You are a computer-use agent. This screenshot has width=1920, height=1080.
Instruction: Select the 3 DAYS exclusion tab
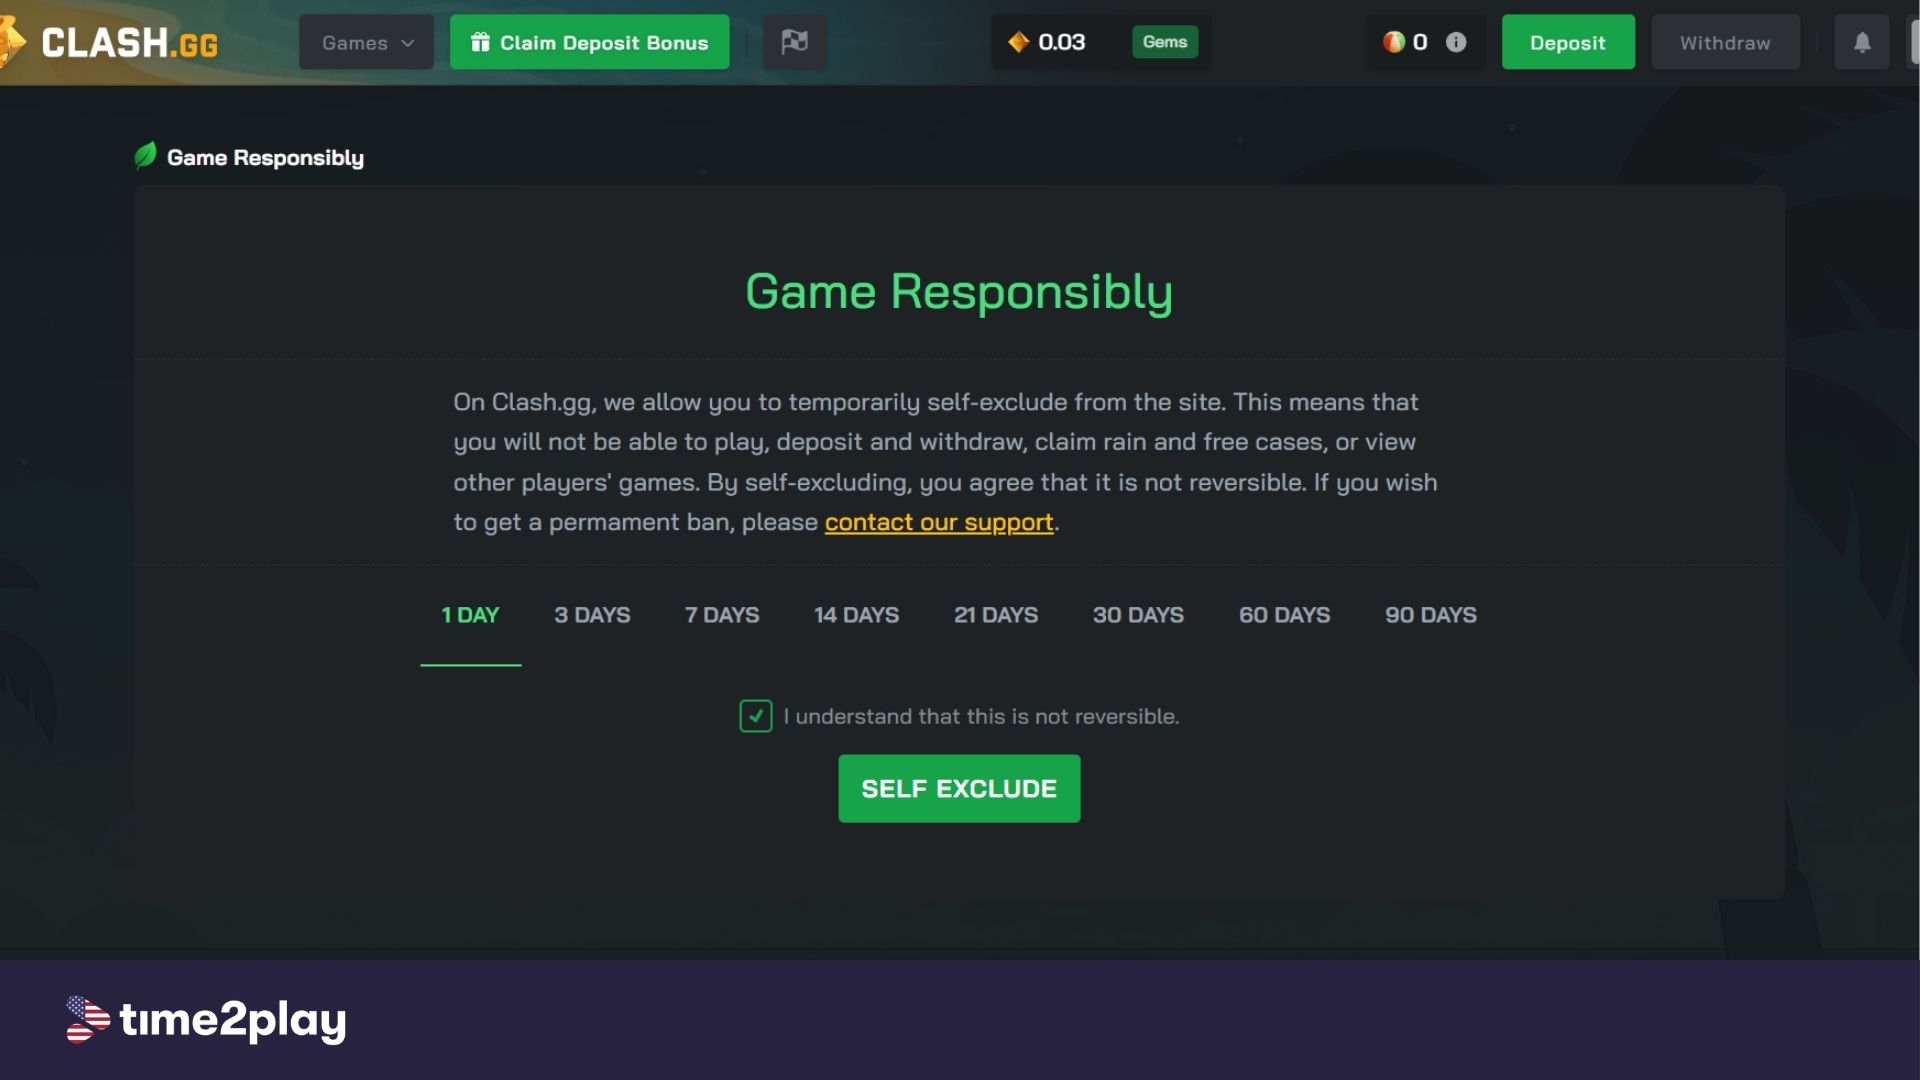click(x=592, y=615)
